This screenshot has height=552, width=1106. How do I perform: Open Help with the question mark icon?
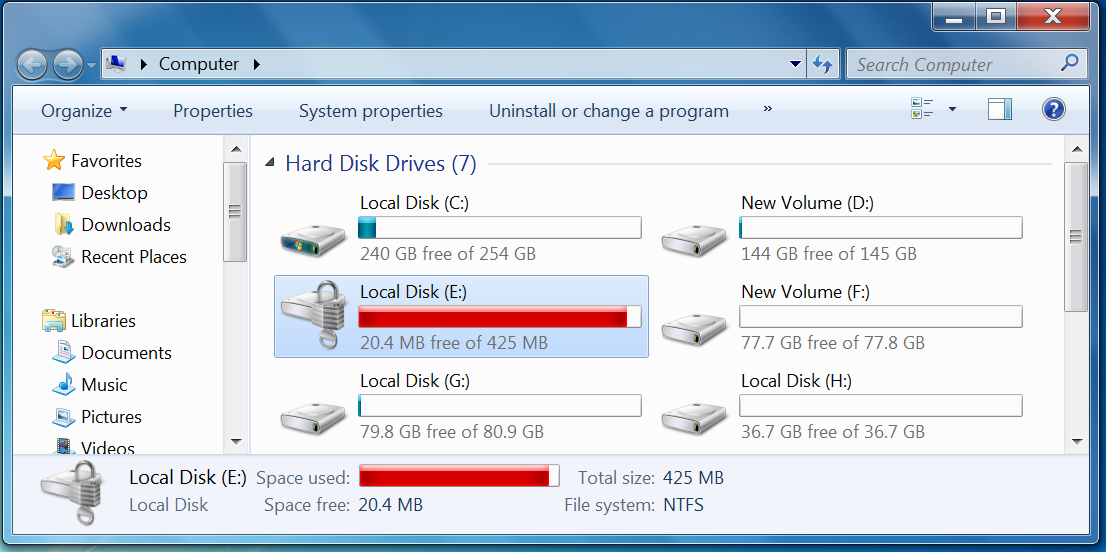[x=1053, y=109]
